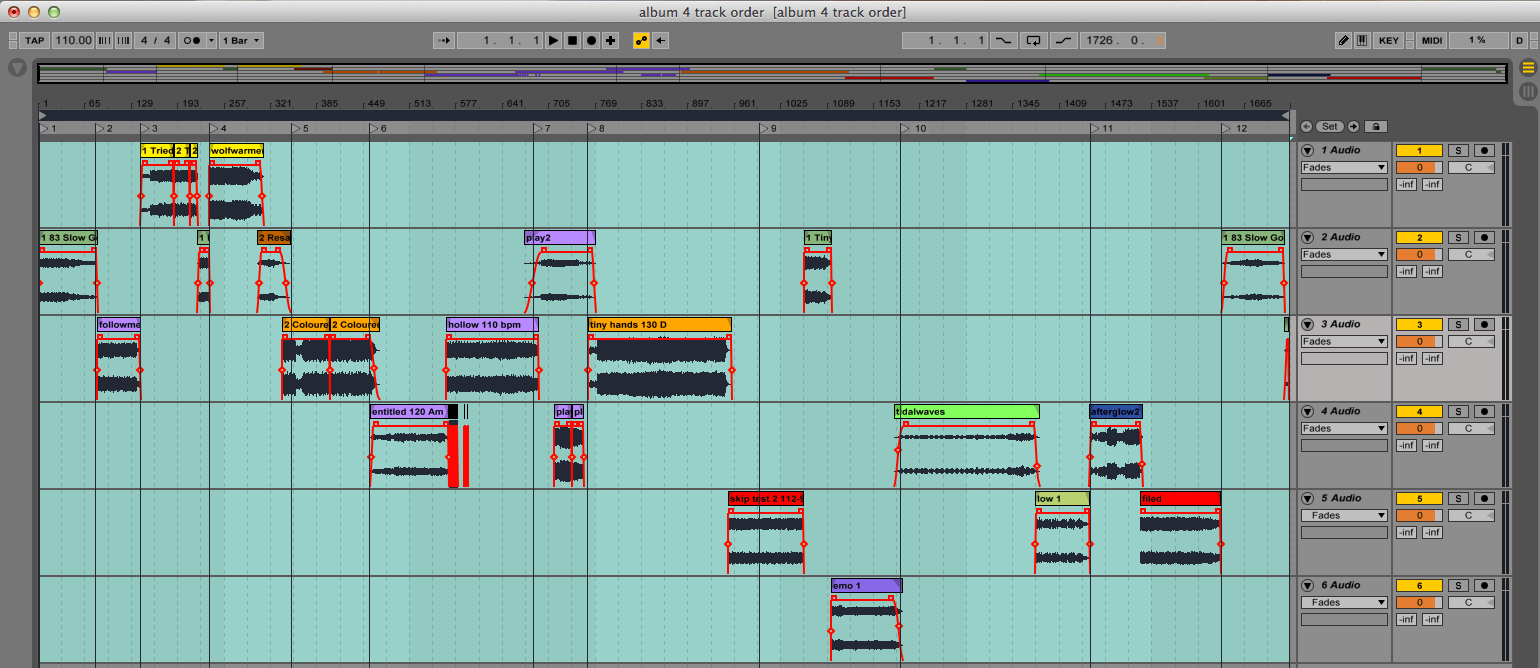Toggle the metronome icon on

[x=193, y=40]
